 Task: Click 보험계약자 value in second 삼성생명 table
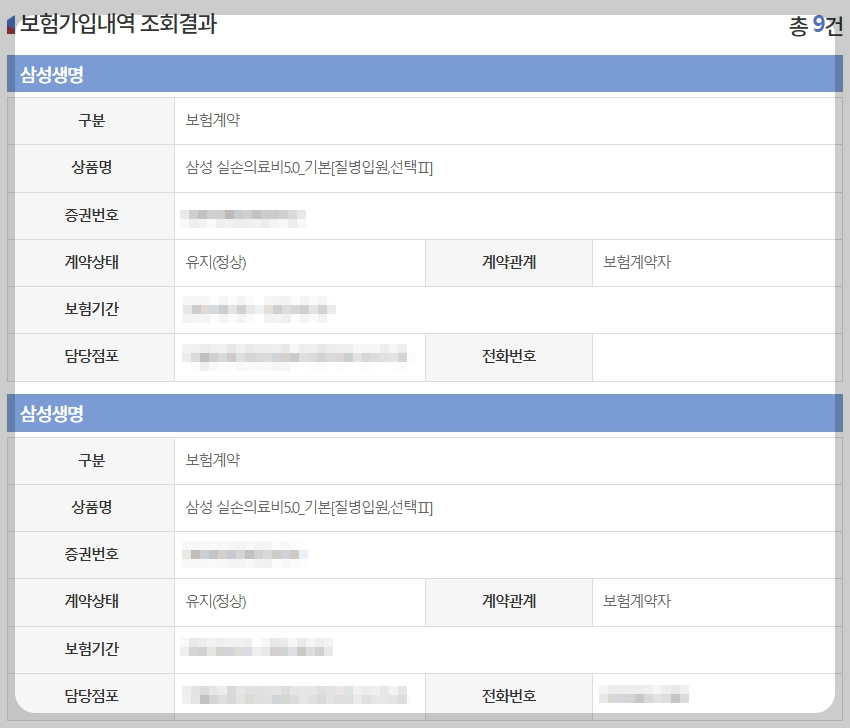pyautogui.click(x=637, y=601)
